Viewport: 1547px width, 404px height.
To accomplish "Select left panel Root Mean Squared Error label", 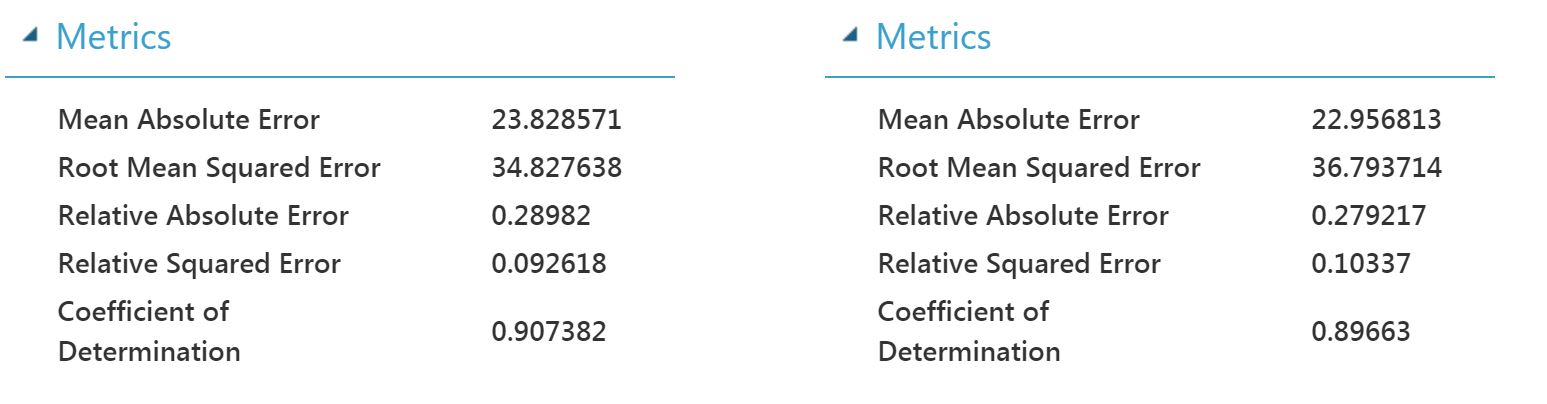I will tap(219, 168).
